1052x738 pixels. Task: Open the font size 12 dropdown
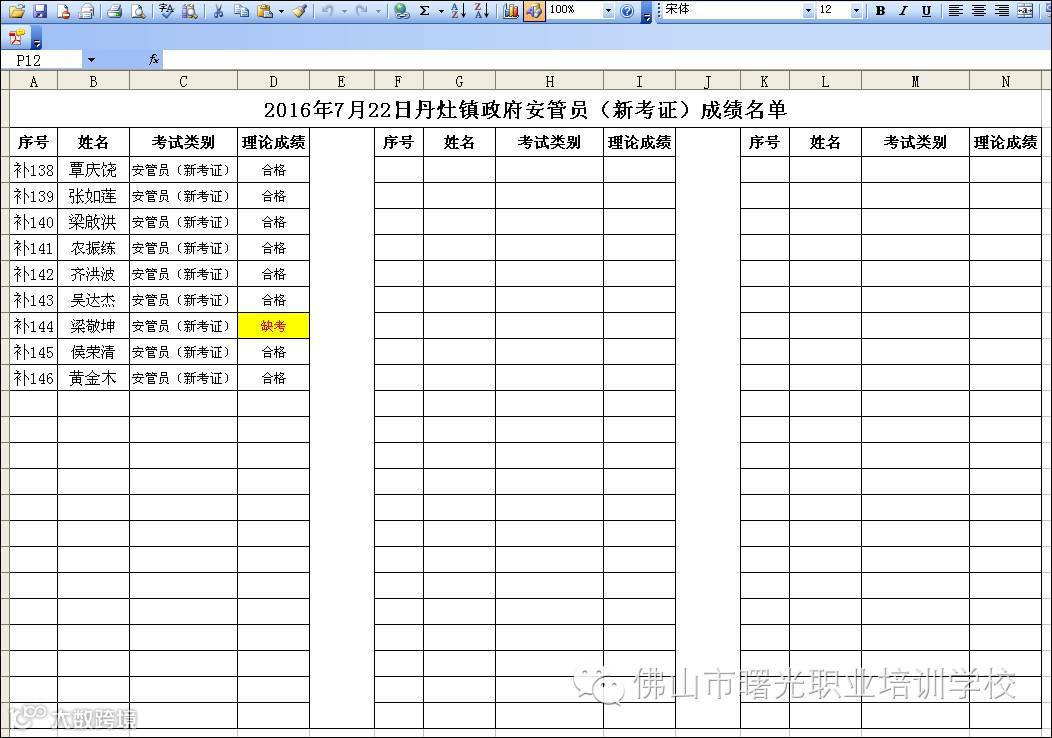[x=855, y=11]
